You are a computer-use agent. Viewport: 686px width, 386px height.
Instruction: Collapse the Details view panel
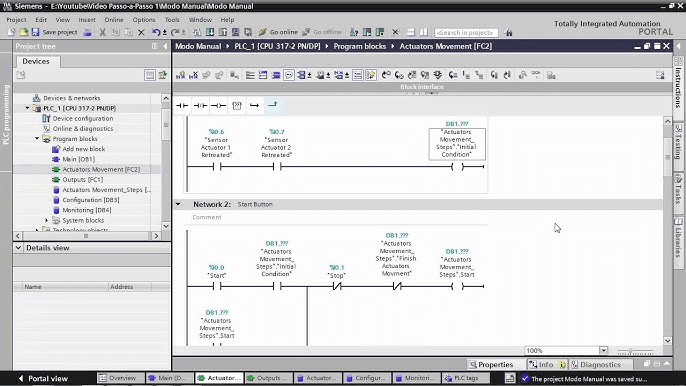[18, 248]
